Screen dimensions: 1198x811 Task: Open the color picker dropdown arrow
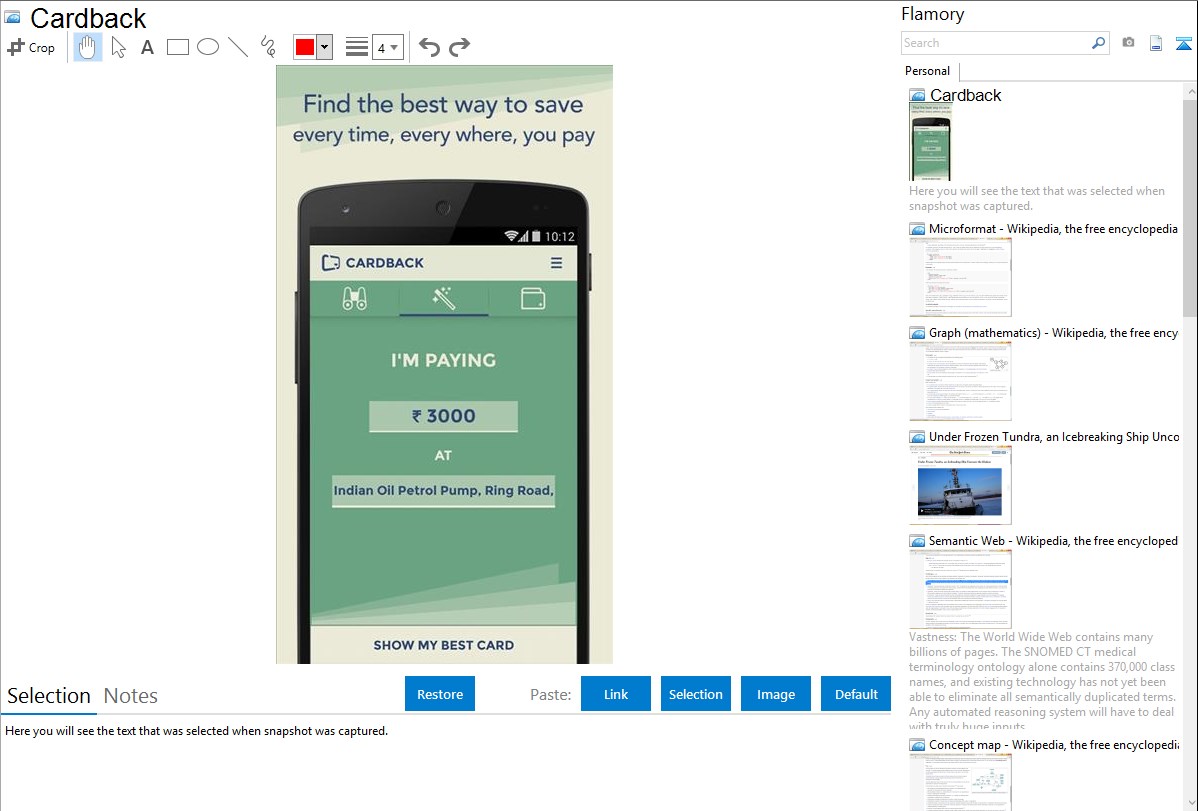(325, 47)
